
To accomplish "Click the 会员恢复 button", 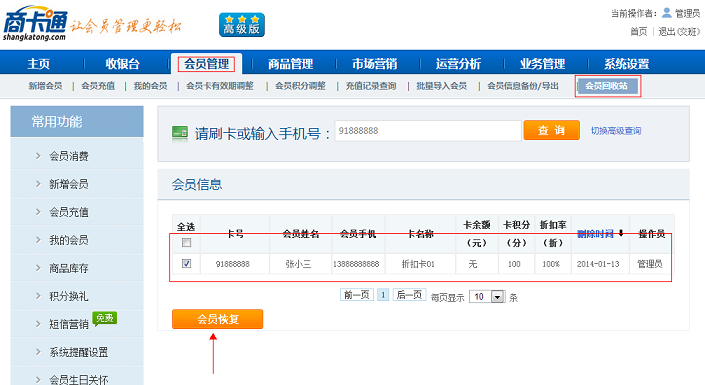I will pos(218,319).
